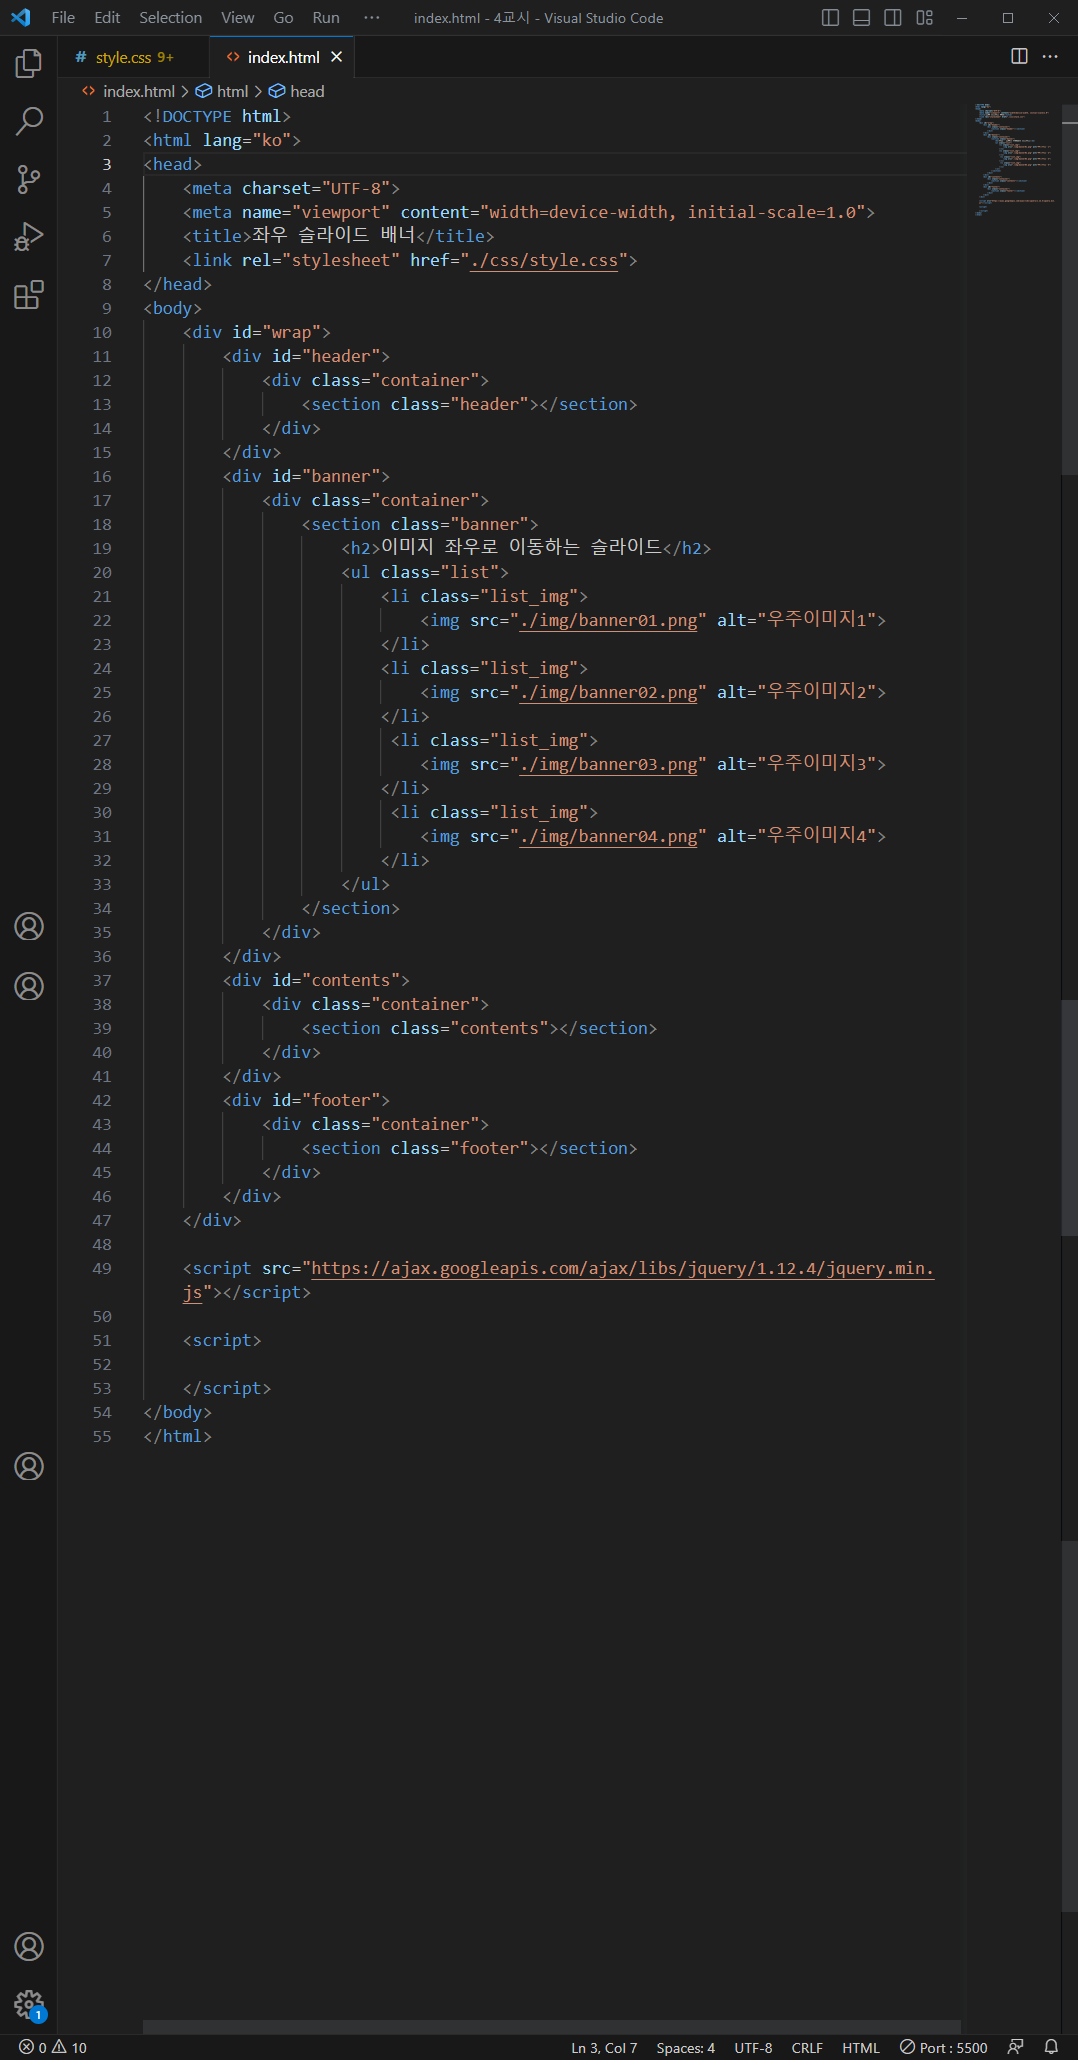Follow the ./img/banner01.png link
Viewport: 1078px width, 2060px height.
pos(608,621)
